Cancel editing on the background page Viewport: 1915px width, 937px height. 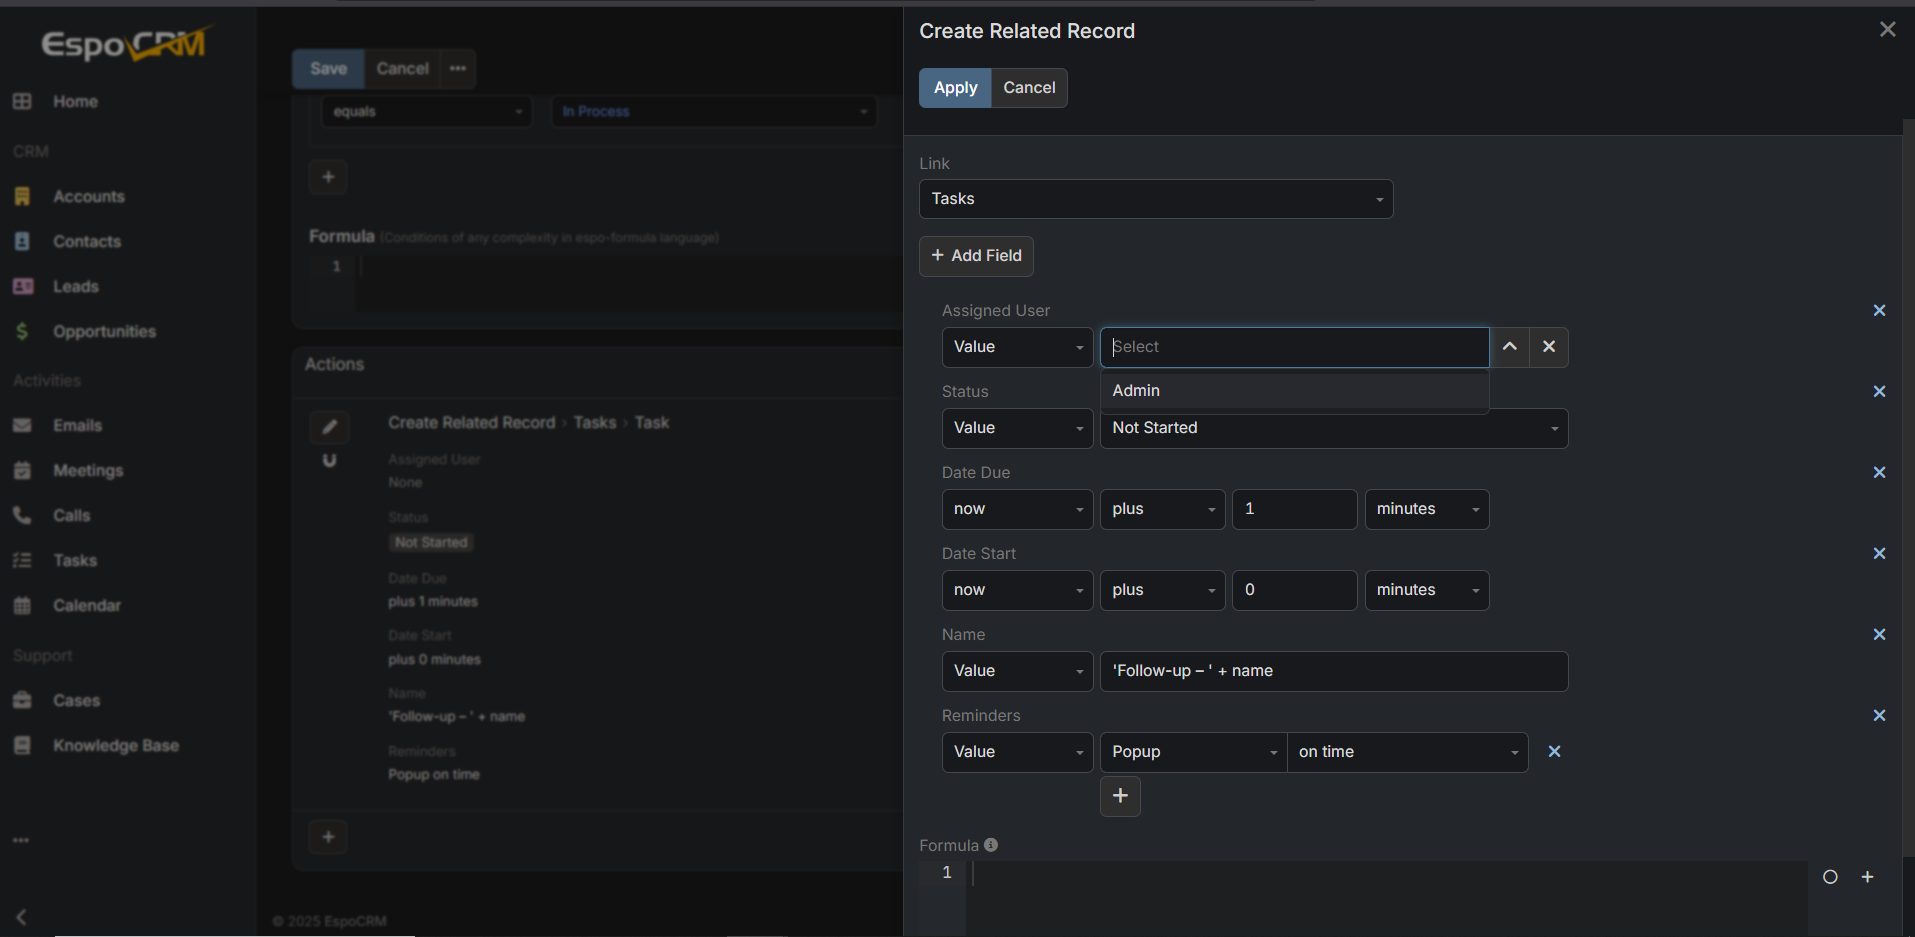[402, 69]
